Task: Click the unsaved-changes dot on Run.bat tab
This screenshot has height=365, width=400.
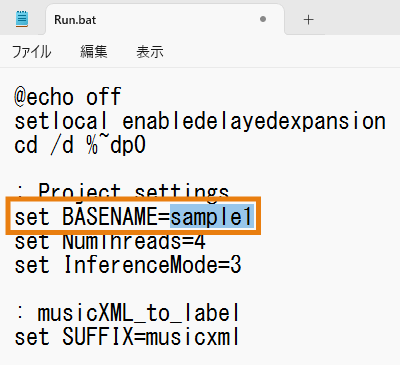Action: click(x=263, y=19)
